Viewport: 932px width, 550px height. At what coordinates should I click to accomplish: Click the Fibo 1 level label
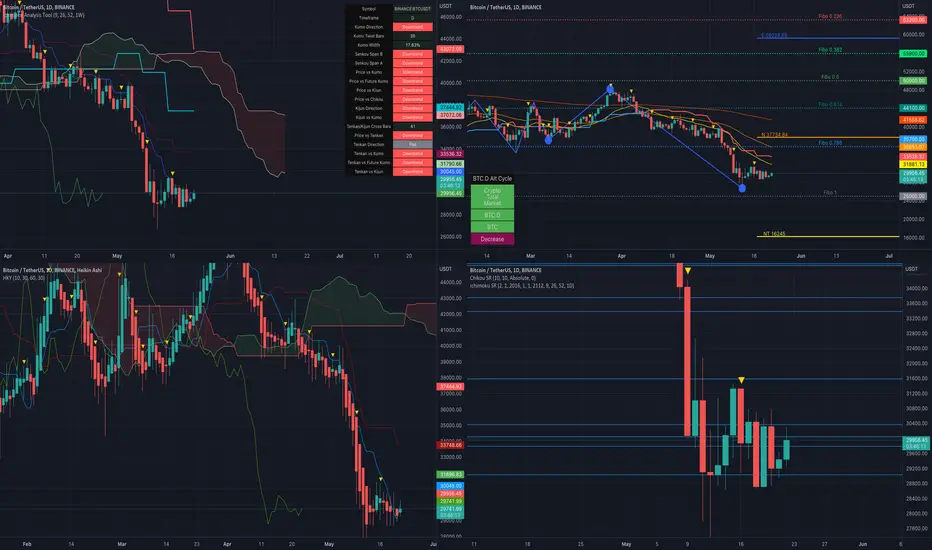830,193
